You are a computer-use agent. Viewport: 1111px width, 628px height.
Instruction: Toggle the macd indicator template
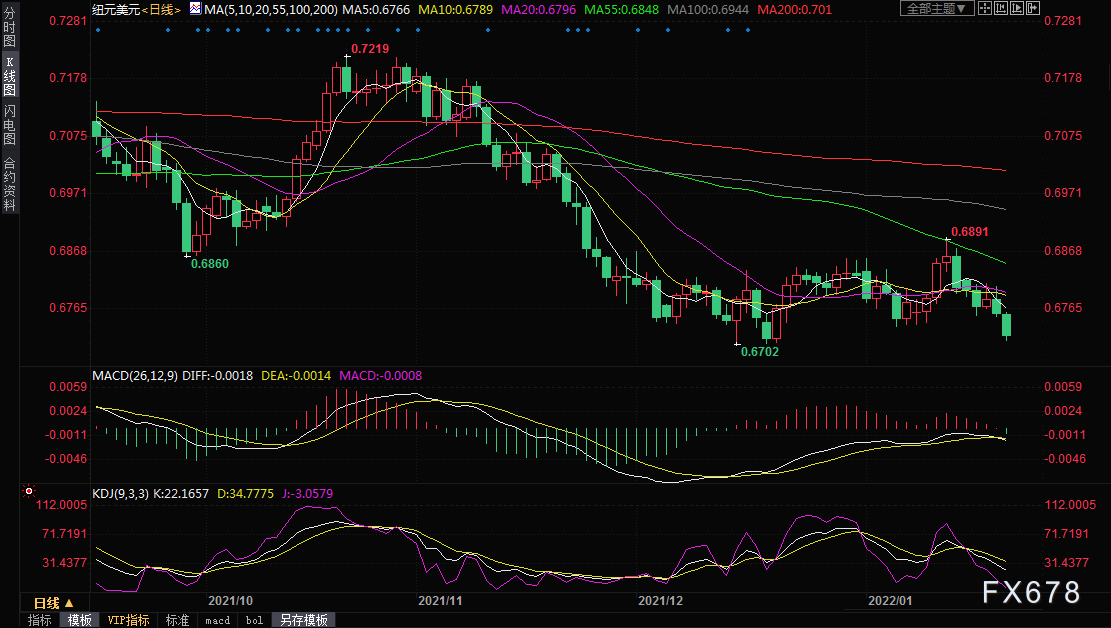point(217,620)
